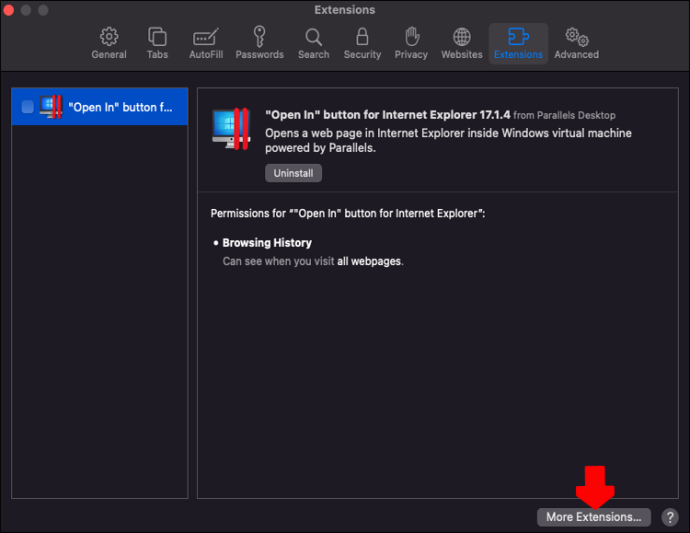This screenshot has height=533, width=690.
Task: Click the large Parallels extension icon
Action: click(x=231, y=129)
